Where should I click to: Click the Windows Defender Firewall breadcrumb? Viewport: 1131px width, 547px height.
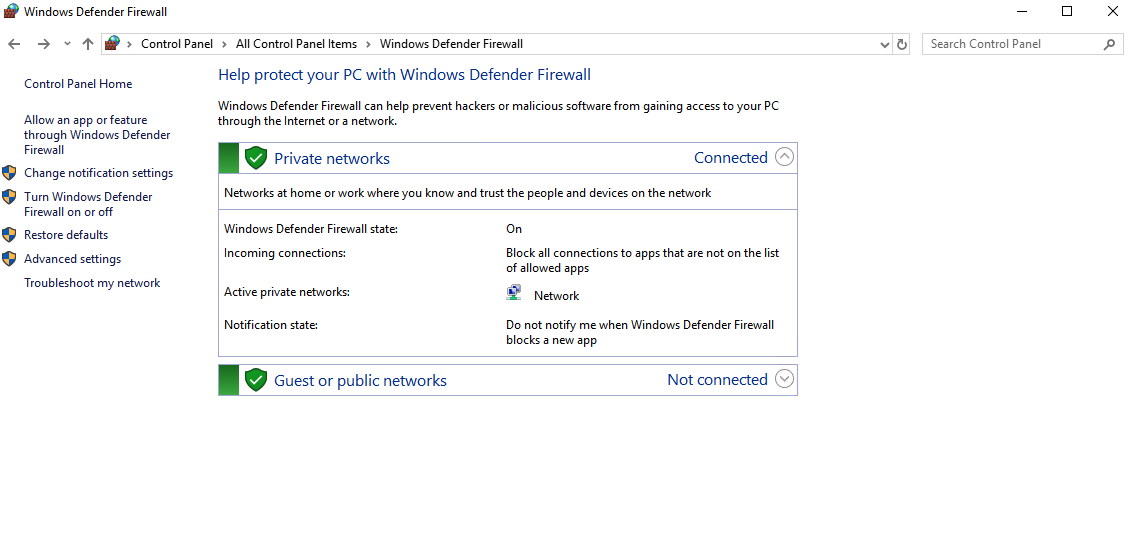[x=452, y=44]
